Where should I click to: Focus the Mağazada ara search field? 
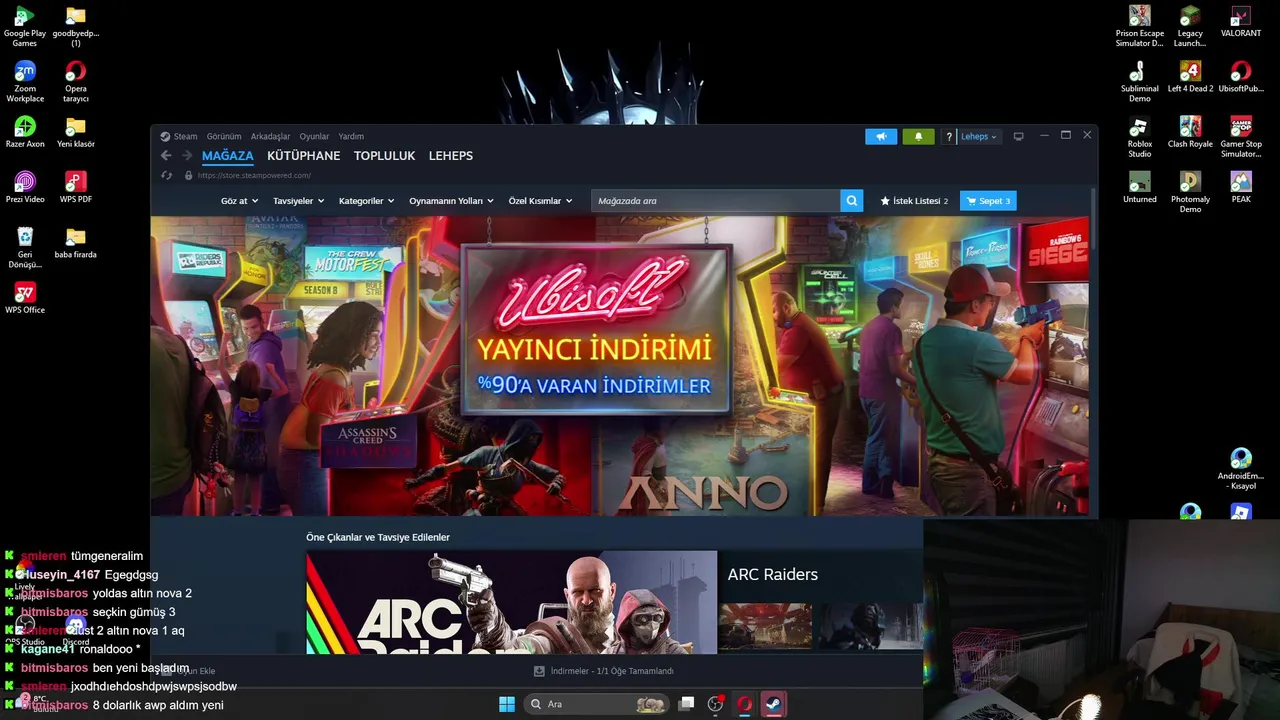point(716,201)
